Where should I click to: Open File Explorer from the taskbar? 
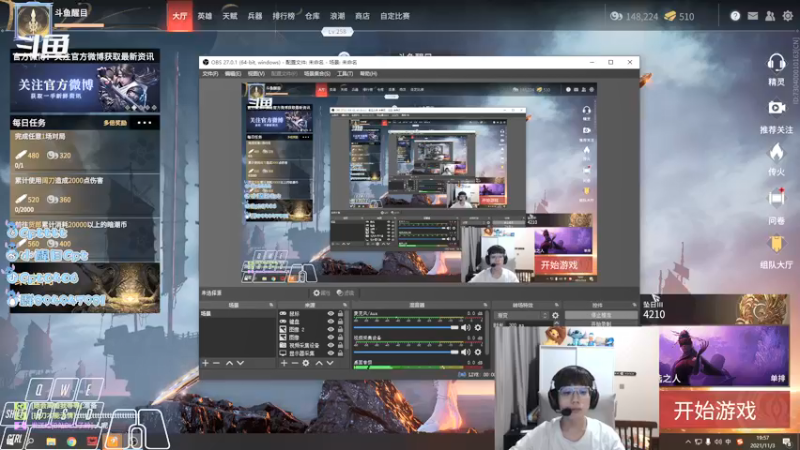coord(51,441)
